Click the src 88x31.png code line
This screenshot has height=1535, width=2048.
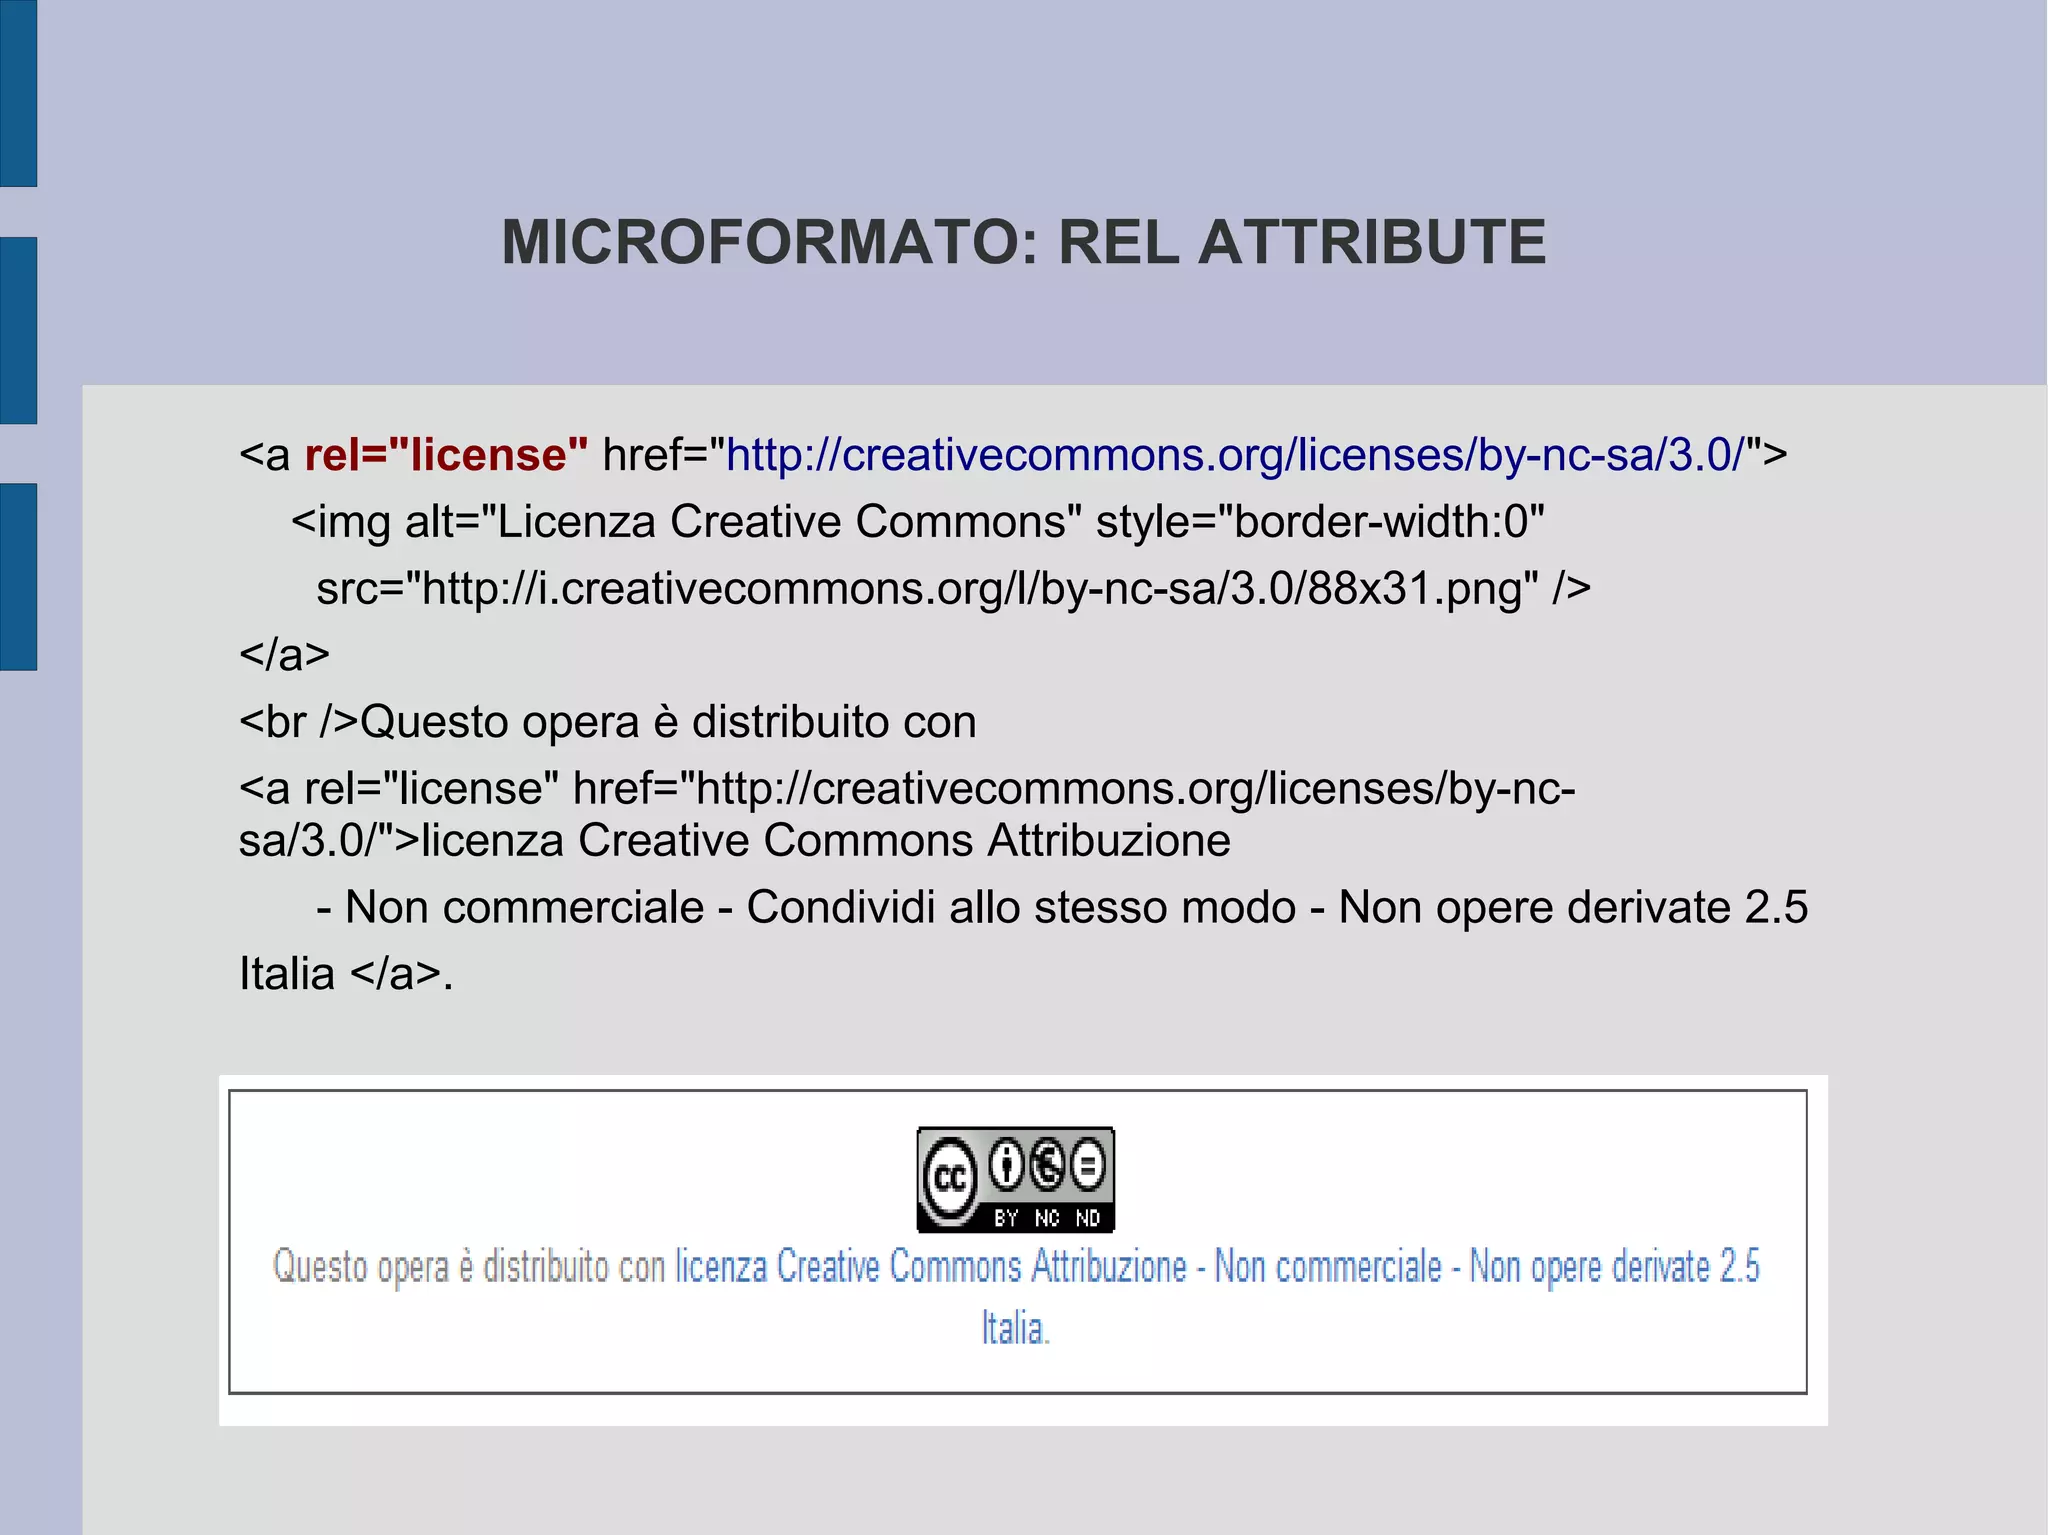click(x=952, y=589)
